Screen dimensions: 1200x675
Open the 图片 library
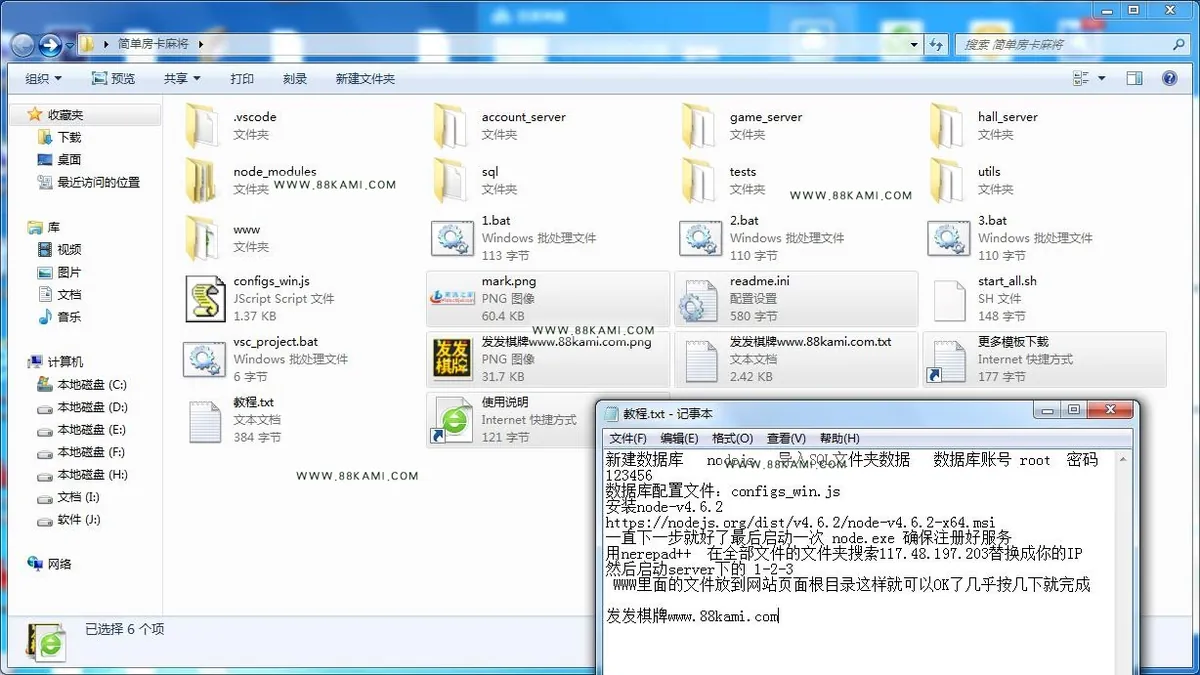coord(69,272)
